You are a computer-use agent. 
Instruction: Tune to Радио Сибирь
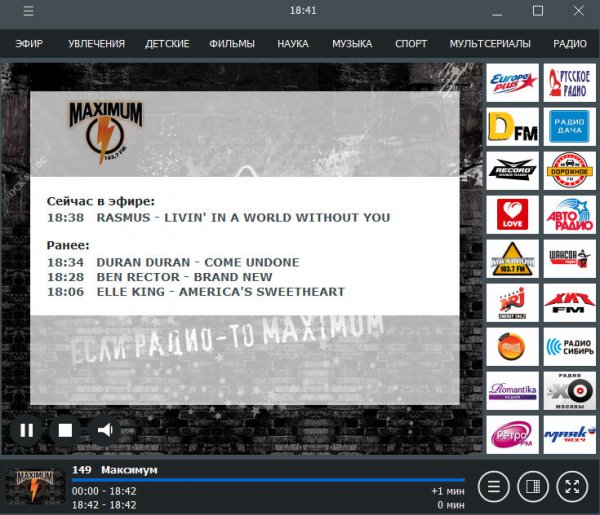tap(569, 347)
